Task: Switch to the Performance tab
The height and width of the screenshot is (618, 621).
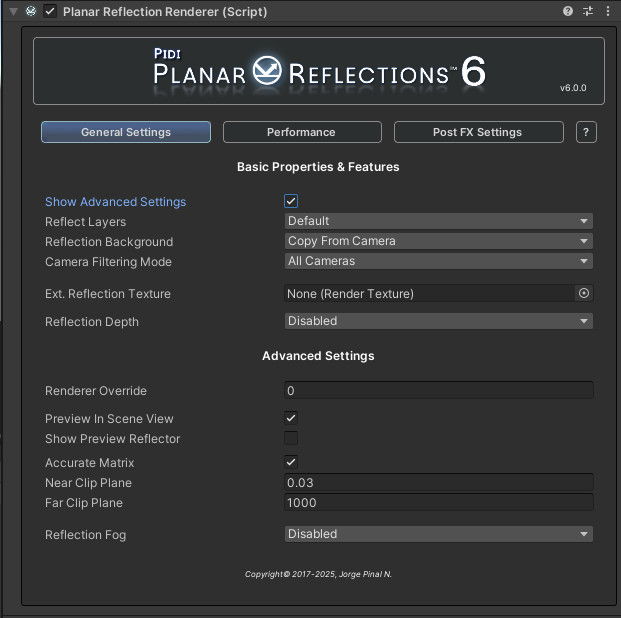Action: click(x=302, y=132)
